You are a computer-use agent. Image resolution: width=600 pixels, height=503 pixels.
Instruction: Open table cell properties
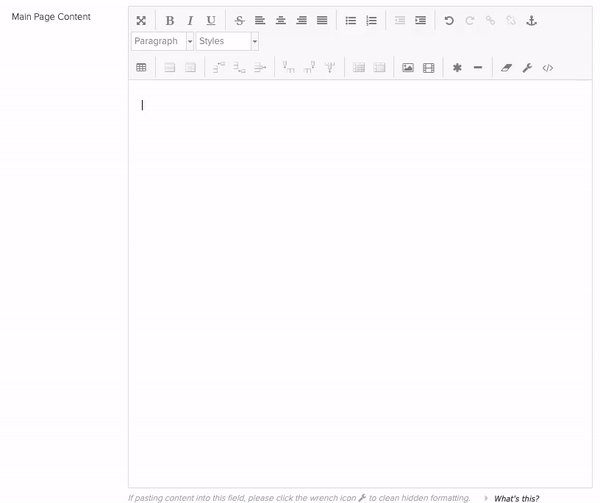(x=190, y=68)
